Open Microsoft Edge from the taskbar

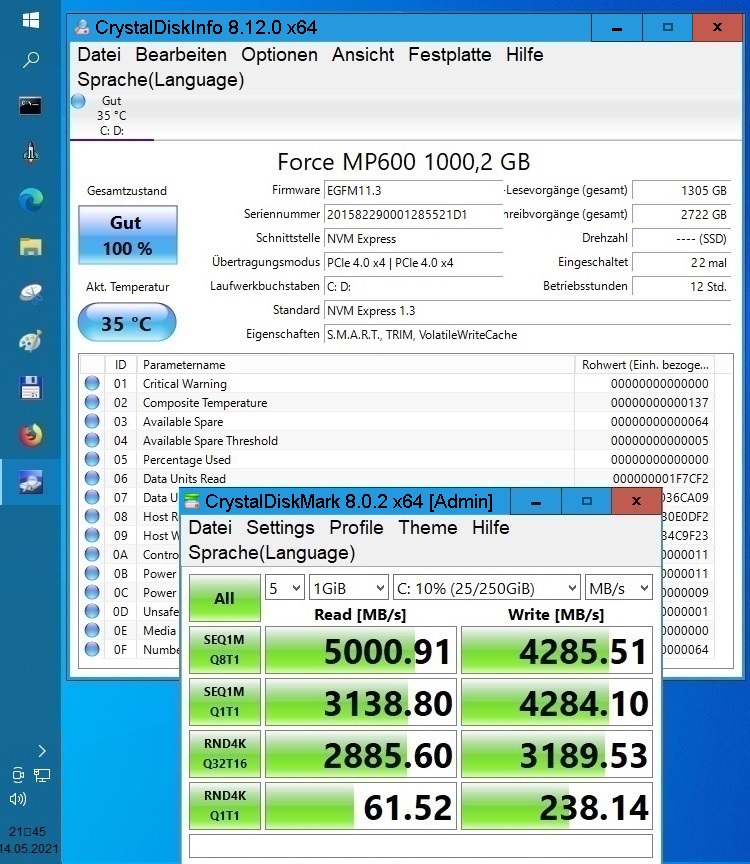click(x=30, y=199)
